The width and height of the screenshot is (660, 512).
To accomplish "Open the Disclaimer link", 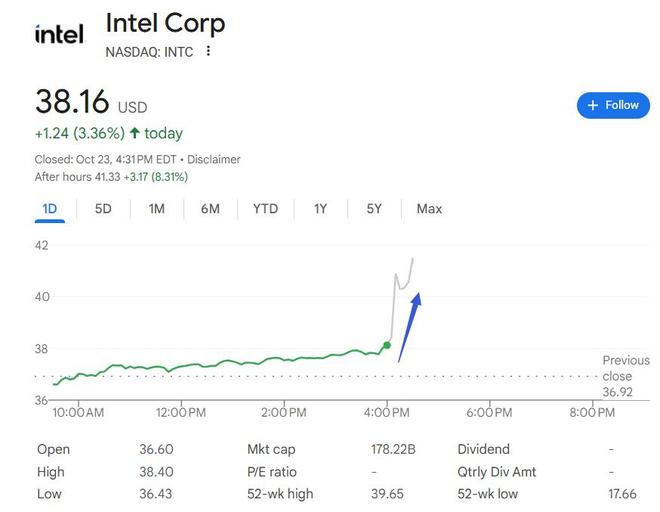I will pyautogui.click(x=214, y=159).
